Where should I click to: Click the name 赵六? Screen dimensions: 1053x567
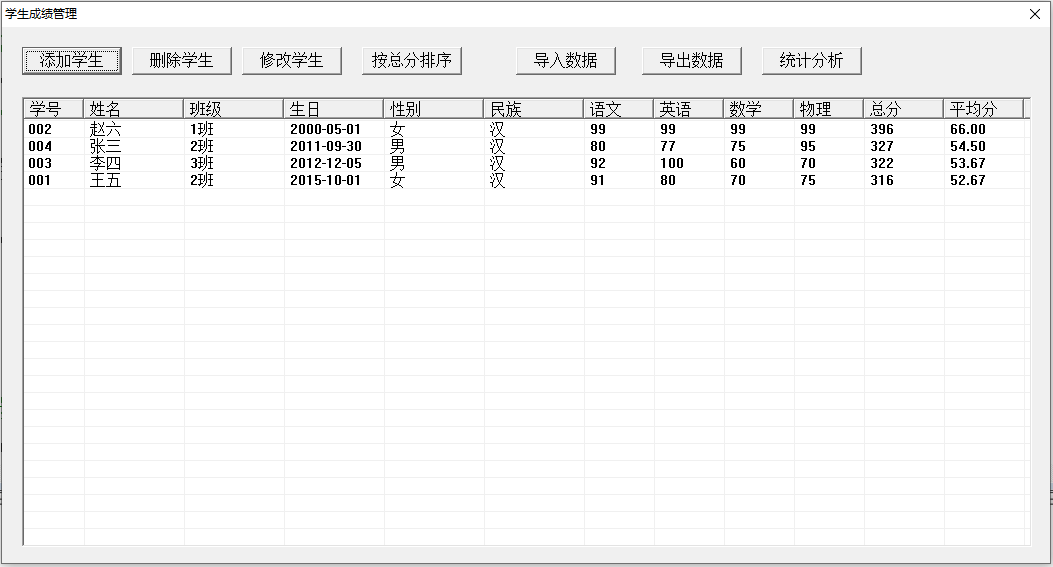click(105, 129)
